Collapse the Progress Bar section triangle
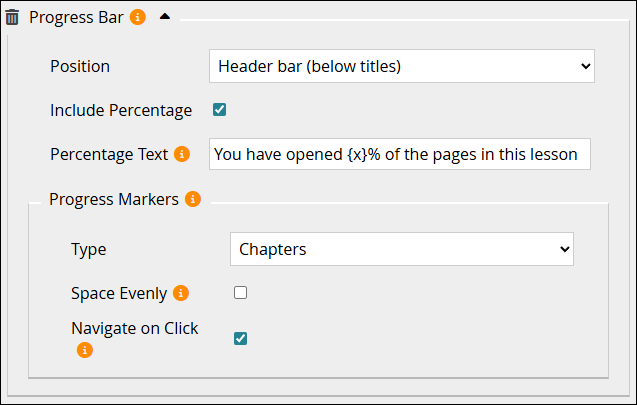 165,17
